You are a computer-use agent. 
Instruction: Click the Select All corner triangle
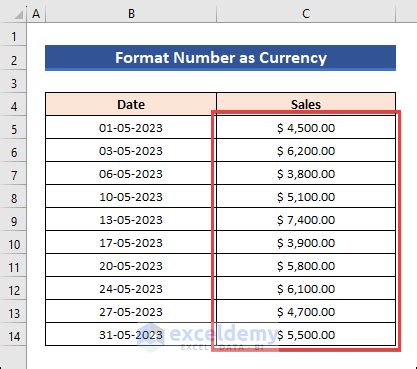click(18, 15)
